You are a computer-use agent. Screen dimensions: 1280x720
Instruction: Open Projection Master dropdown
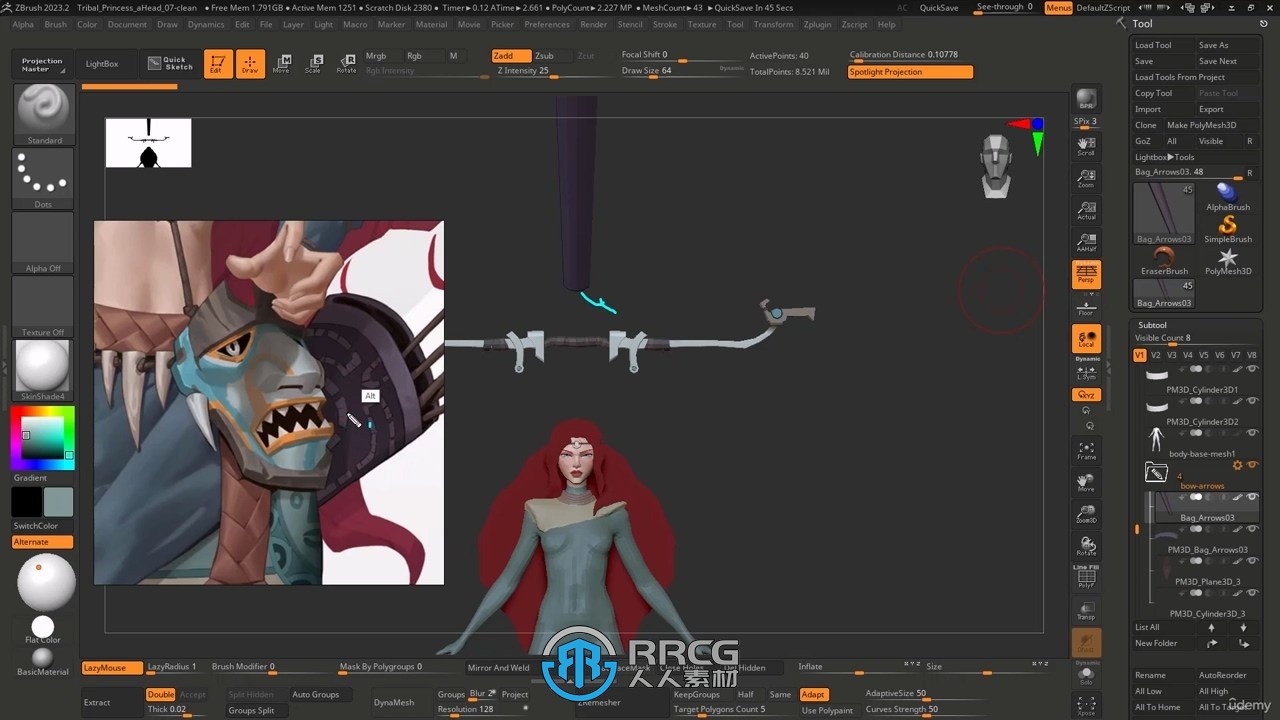click(42, 64)
